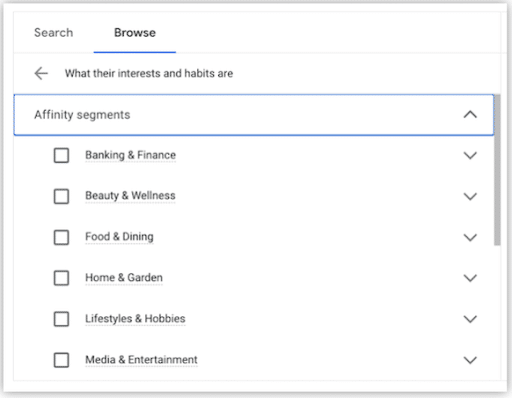Click the segment list vertical scrollbar
This screenshot has height=398, width=512.
pyautogui.click(x=497, y=170)
